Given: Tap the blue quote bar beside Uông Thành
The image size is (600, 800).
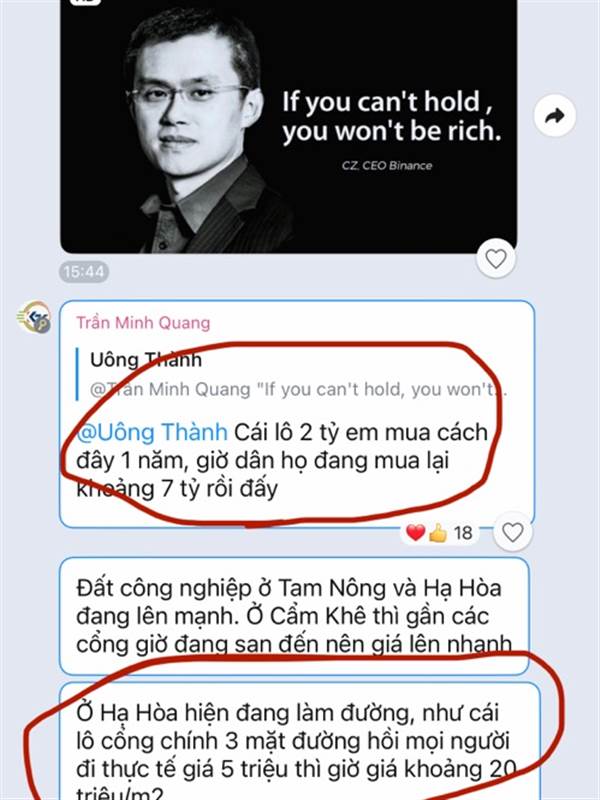Looking at the screenshot, I should [78, 374].
